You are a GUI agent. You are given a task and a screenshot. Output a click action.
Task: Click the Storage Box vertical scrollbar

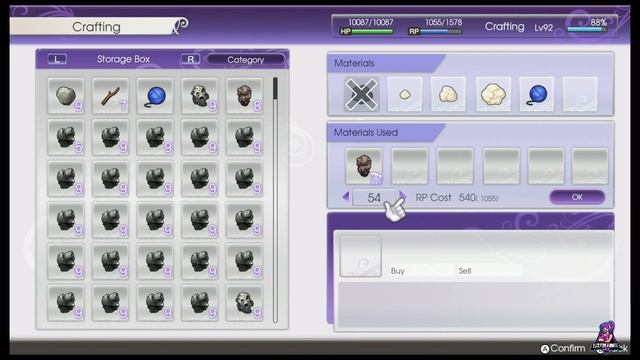276,200
